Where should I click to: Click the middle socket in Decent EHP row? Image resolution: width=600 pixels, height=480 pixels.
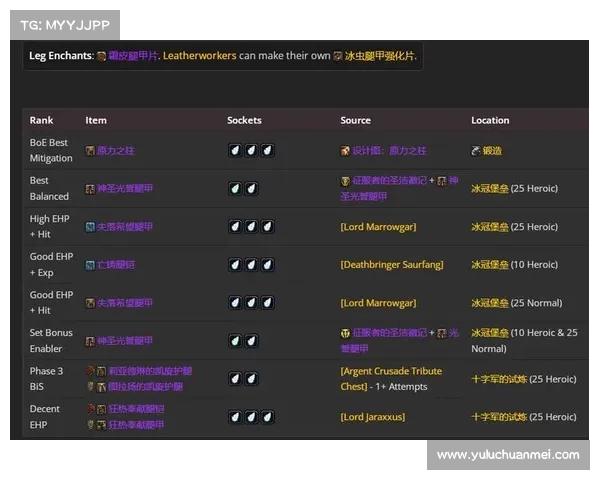click(251, 417)
